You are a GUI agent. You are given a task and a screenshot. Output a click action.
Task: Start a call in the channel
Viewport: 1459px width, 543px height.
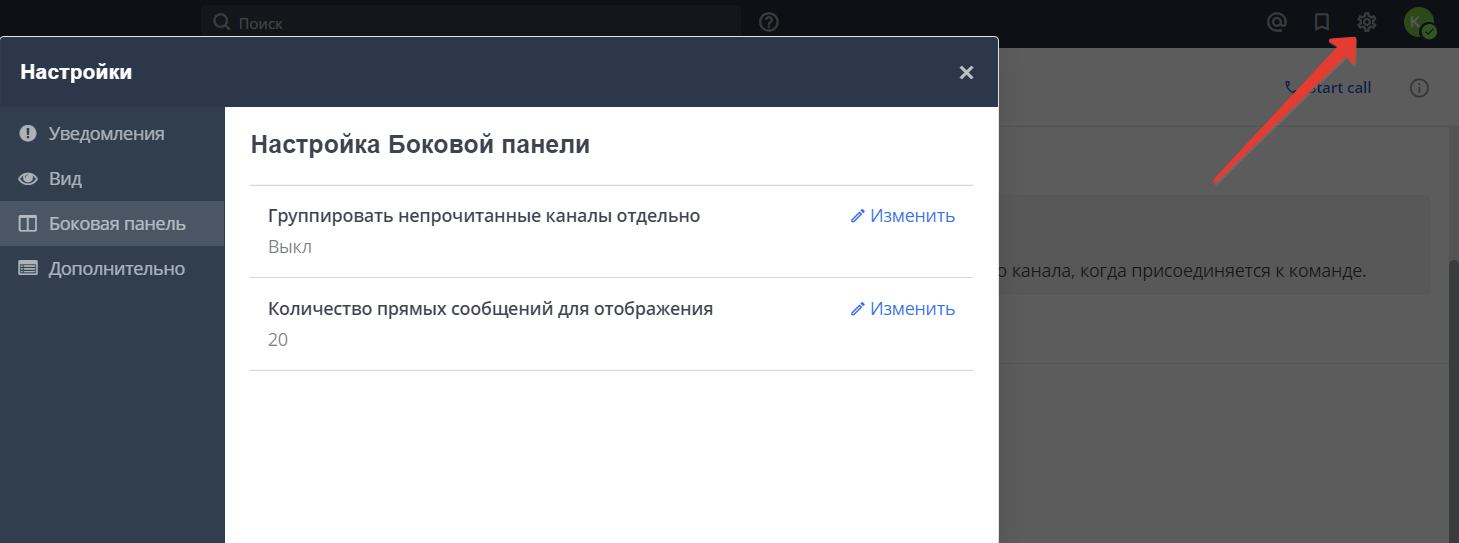1328,88
